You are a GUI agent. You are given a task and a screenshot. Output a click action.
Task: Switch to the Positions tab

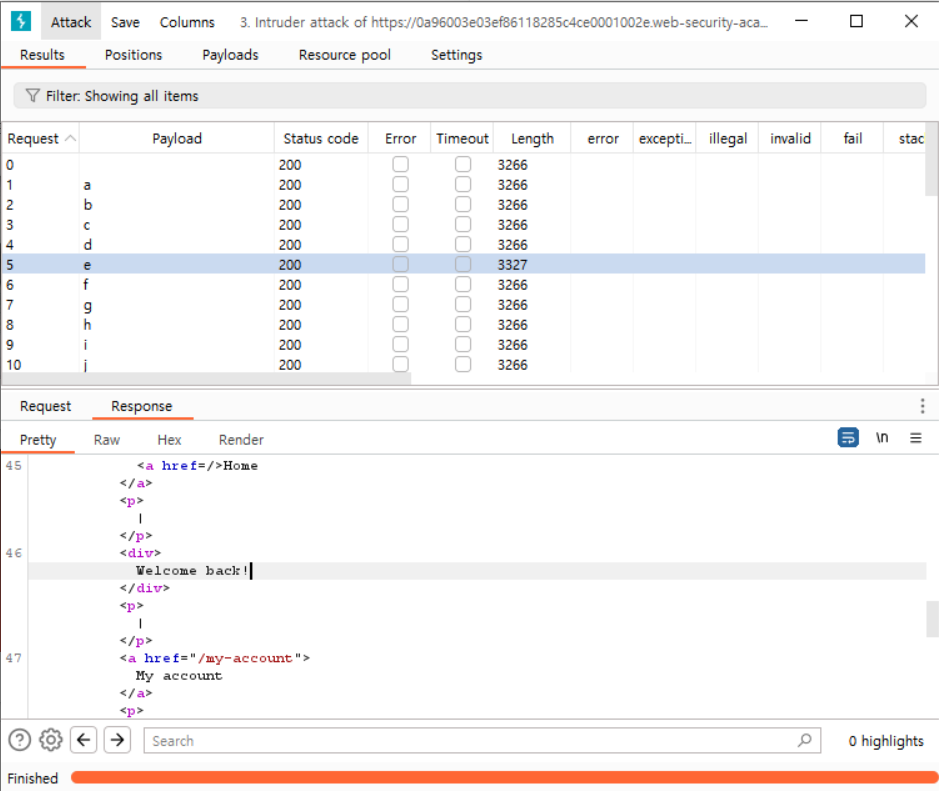pyautogui.click(x=134, y=55)
